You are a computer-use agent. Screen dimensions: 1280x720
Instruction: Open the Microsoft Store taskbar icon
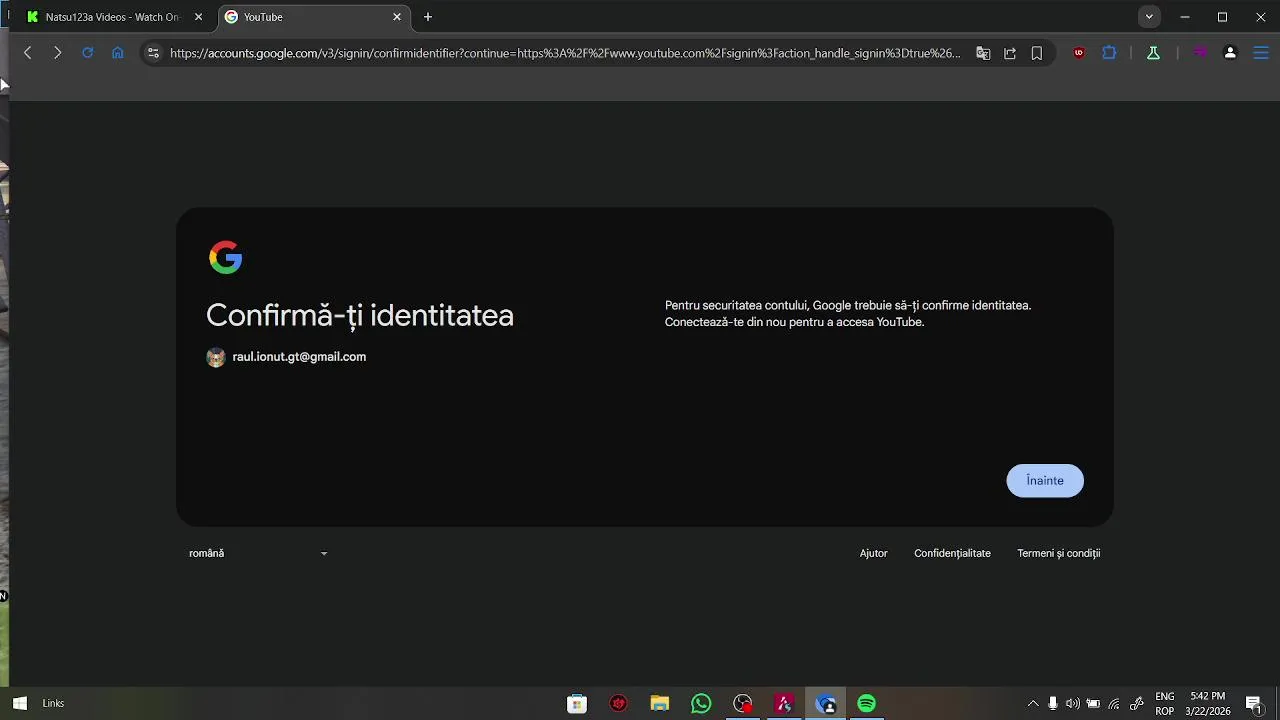tap(576, 704)
